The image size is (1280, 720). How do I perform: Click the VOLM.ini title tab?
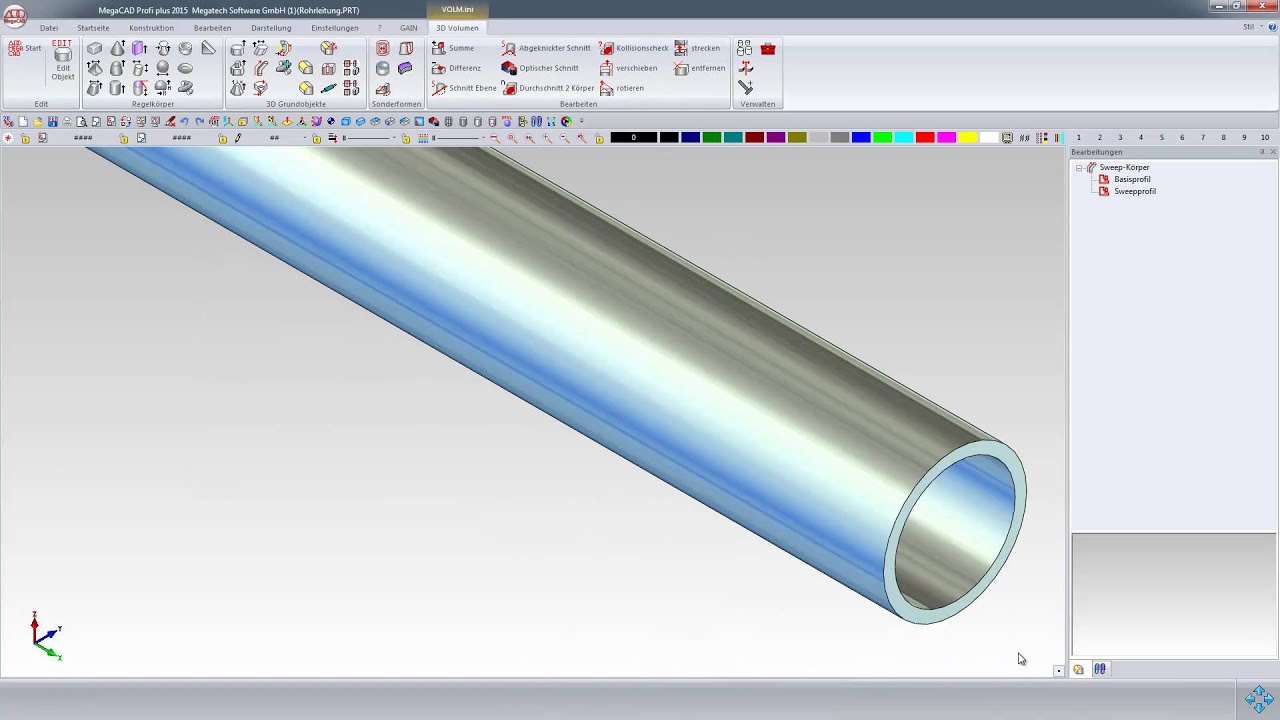coord(458,9)
